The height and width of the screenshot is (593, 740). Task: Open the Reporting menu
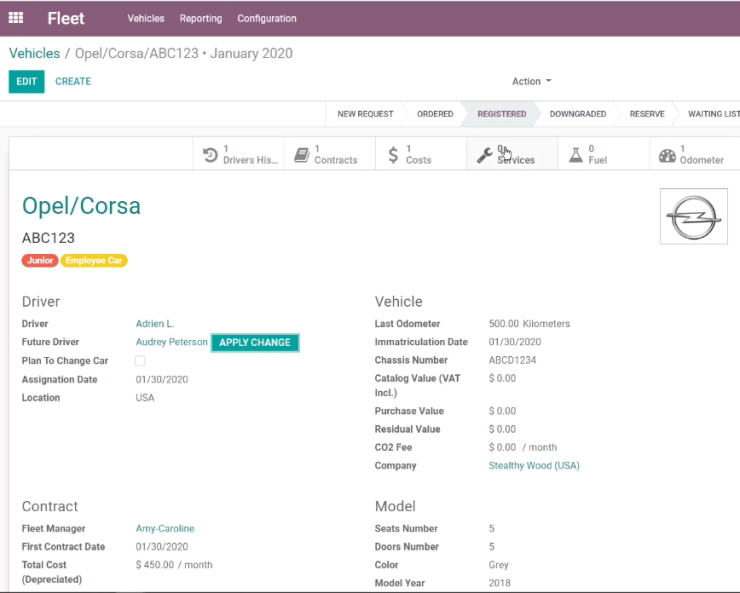(x=201, y=18)
